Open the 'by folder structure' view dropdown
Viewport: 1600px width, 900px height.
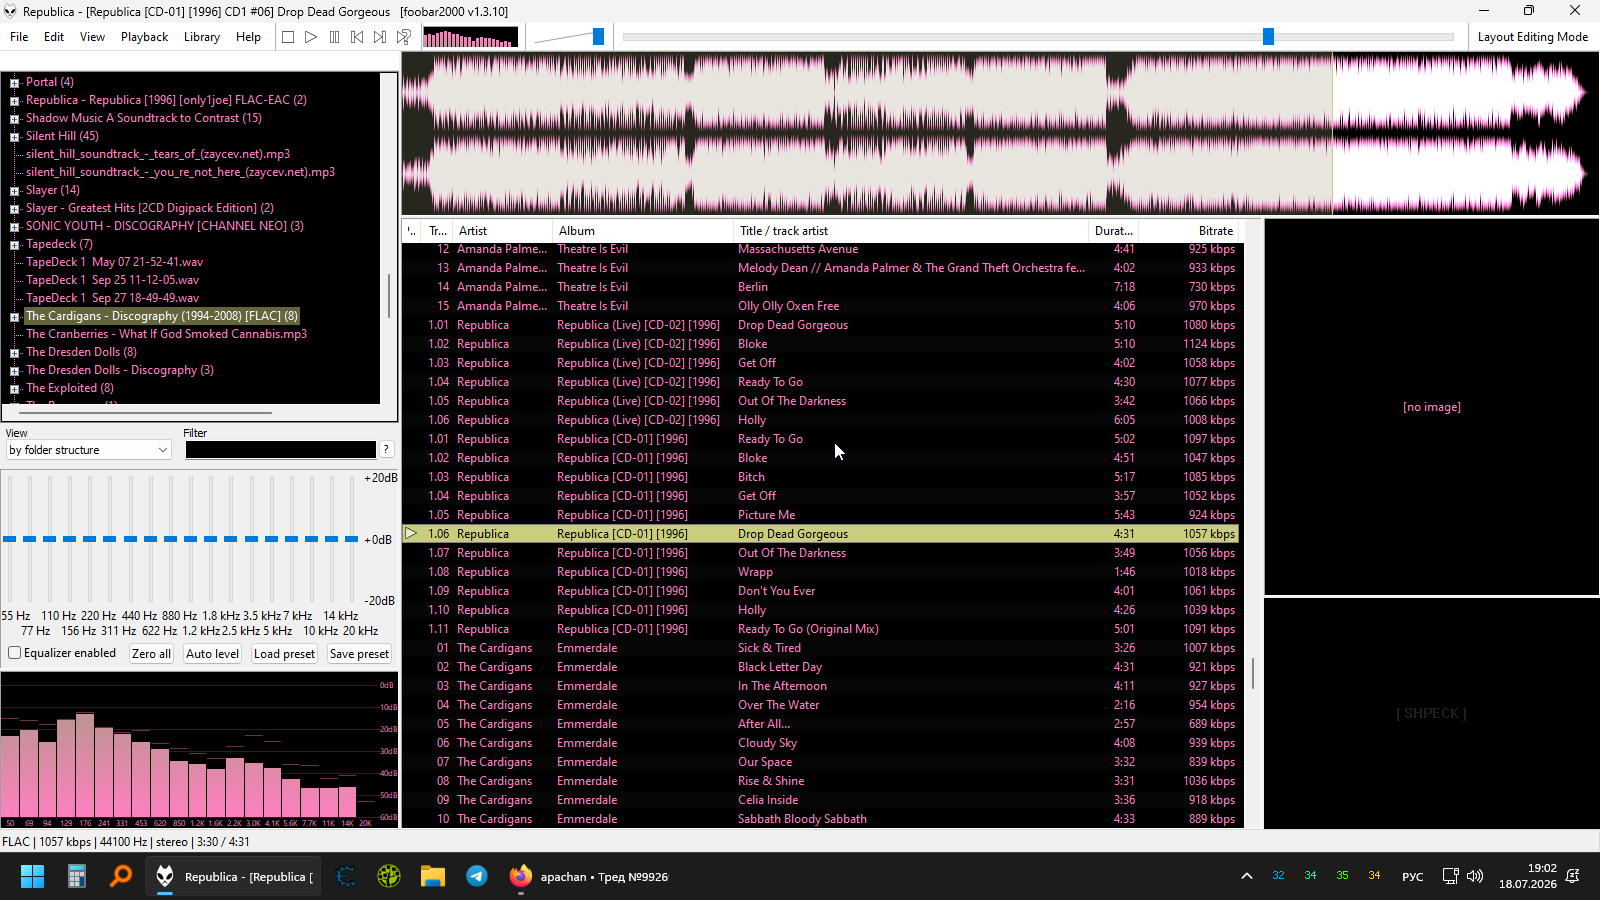(88, 450)
